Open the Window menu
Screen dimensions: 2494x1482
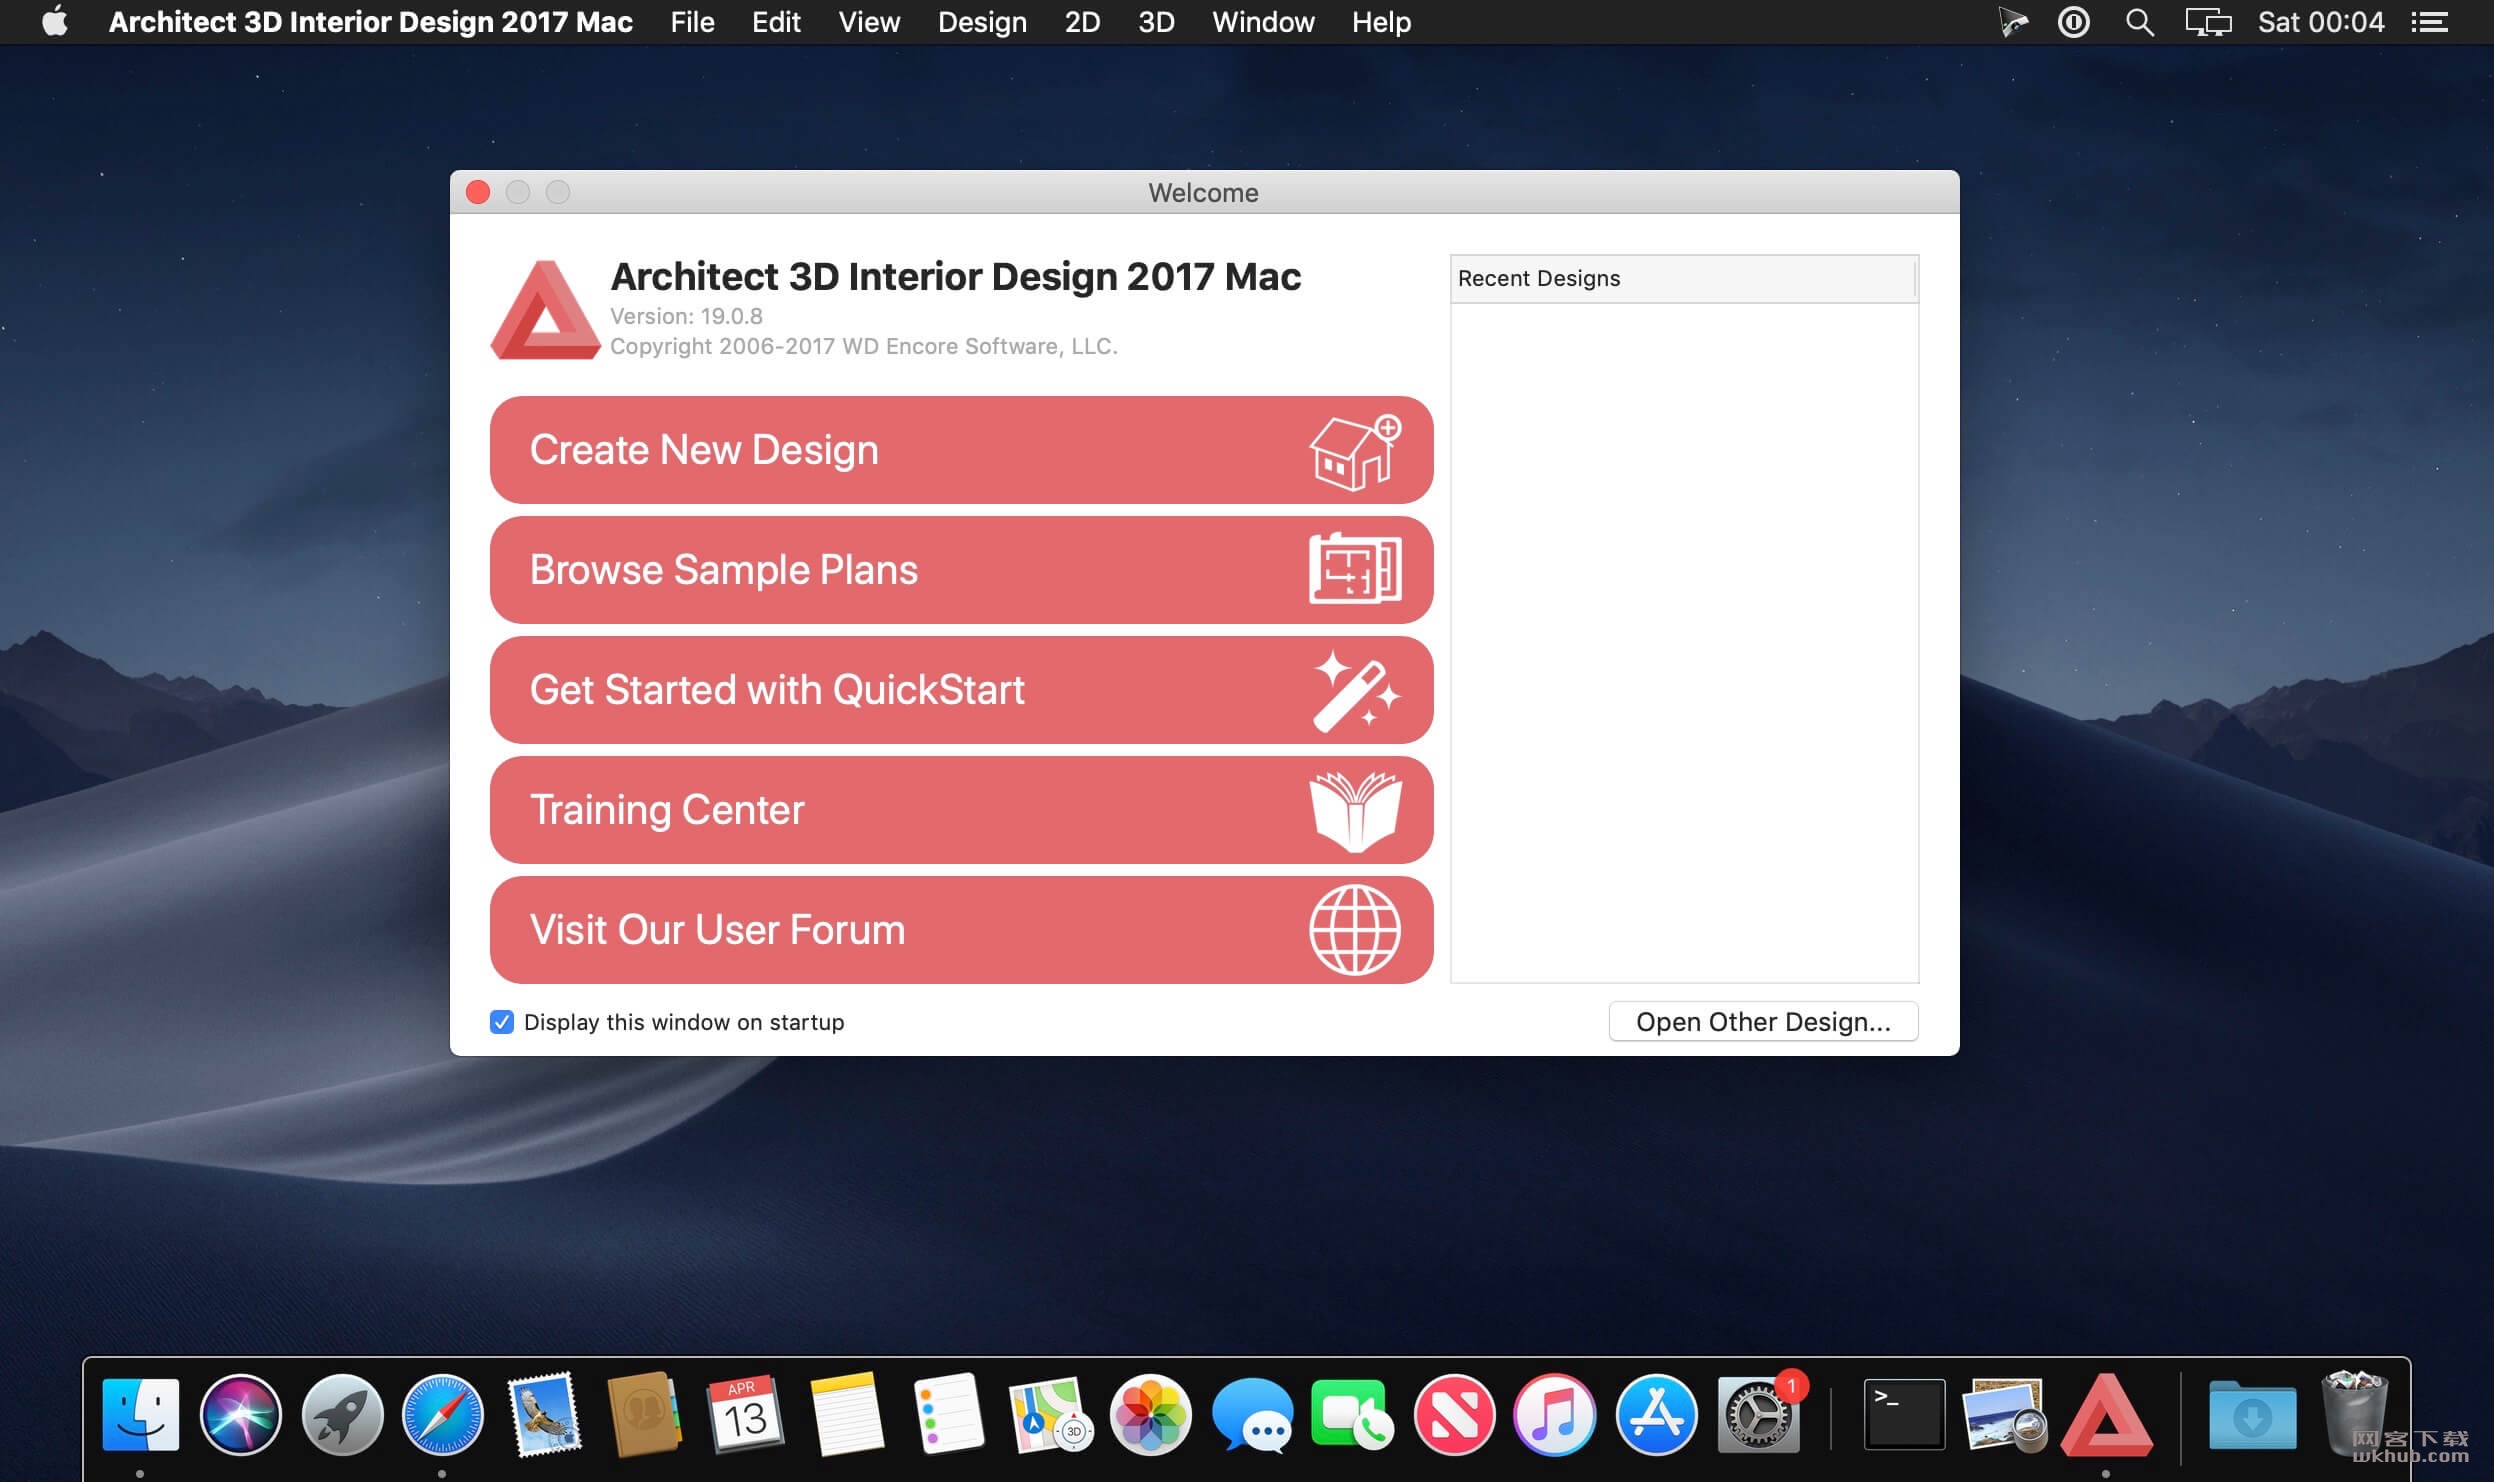[1263, 22]
